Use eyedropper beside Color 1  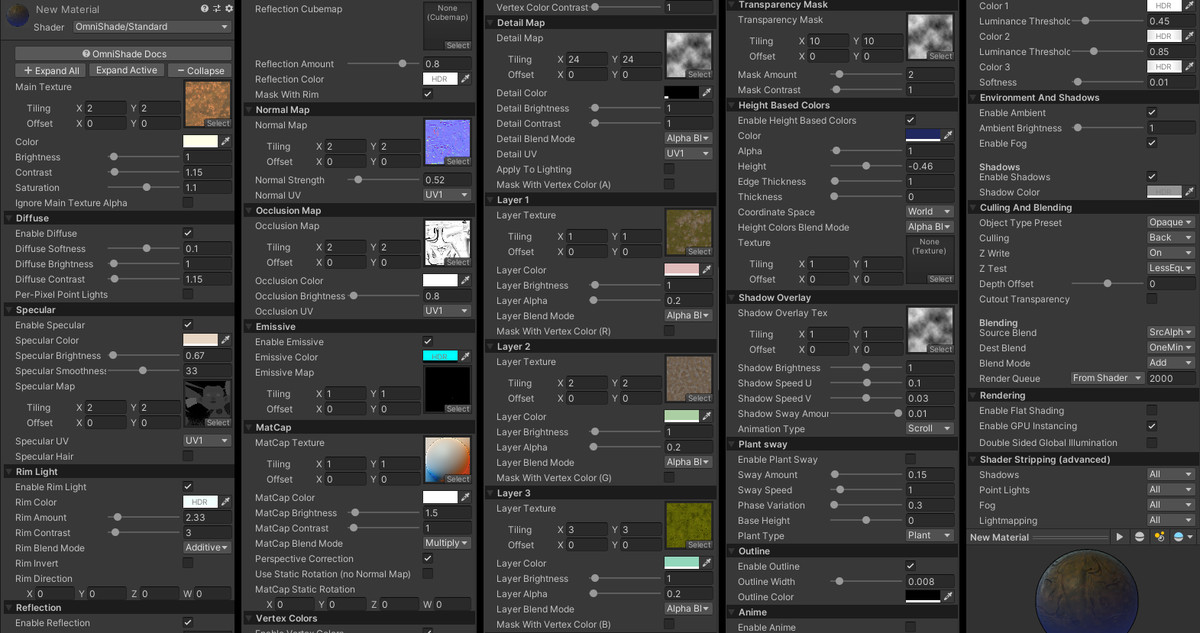(x=1189, y=6)
